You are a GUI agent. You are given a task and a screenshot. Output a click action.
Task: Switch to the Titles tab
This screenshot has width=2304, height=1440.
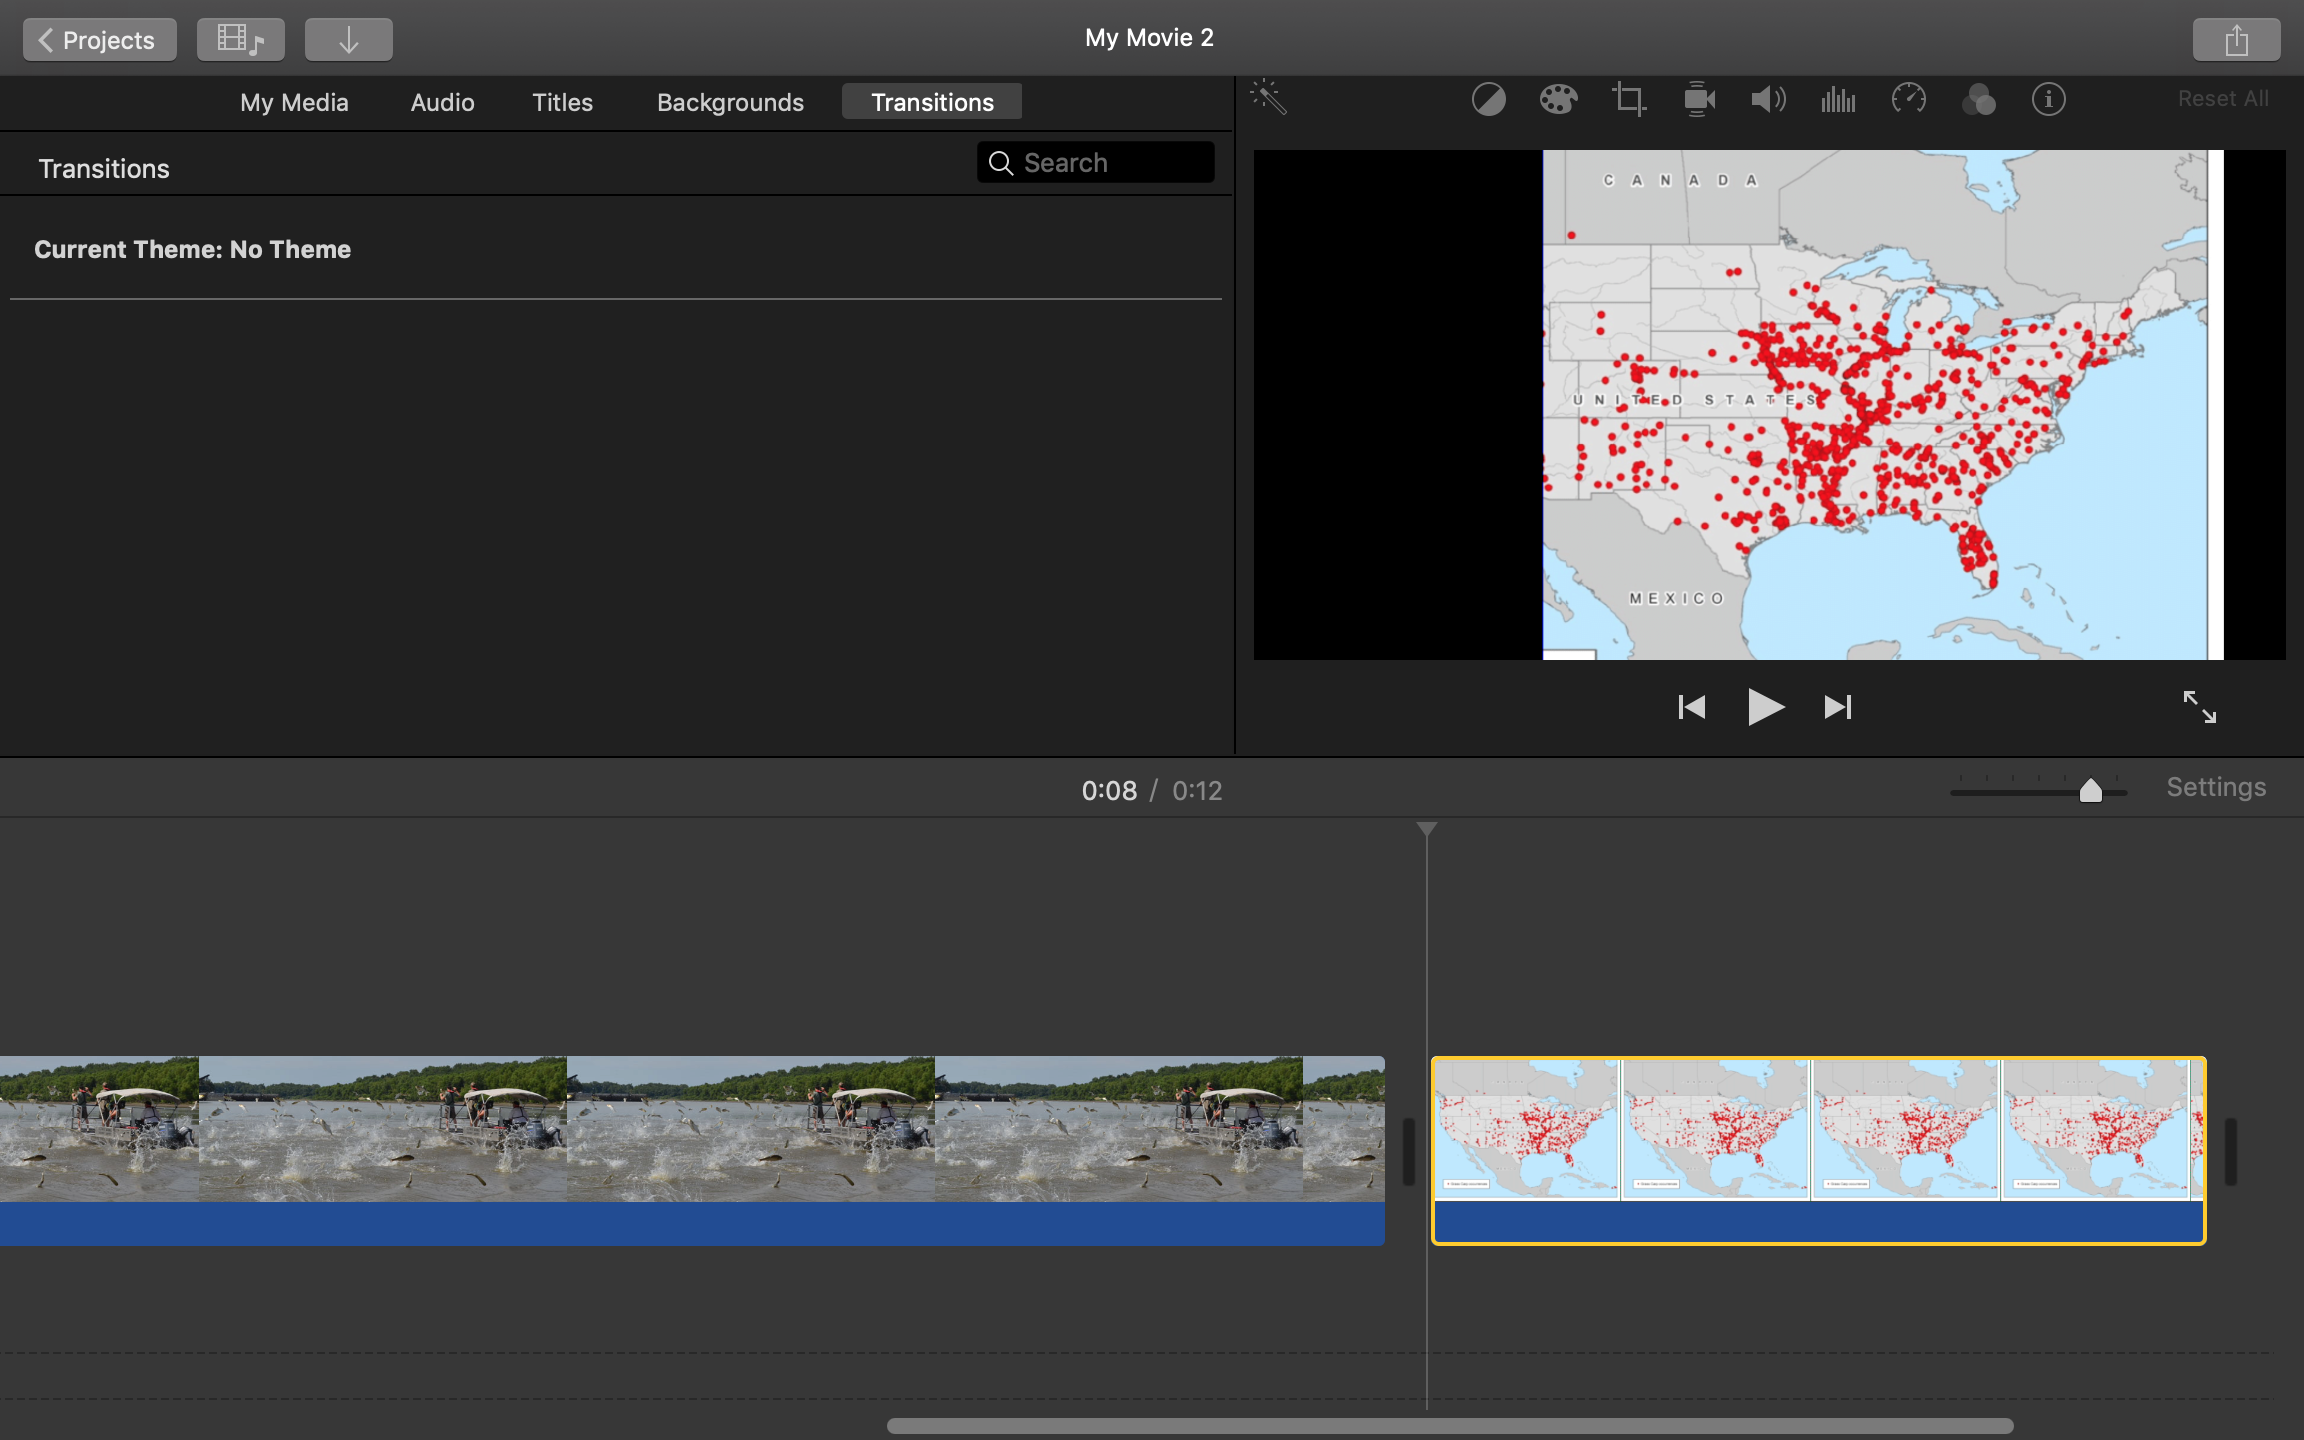click(562, 102)
